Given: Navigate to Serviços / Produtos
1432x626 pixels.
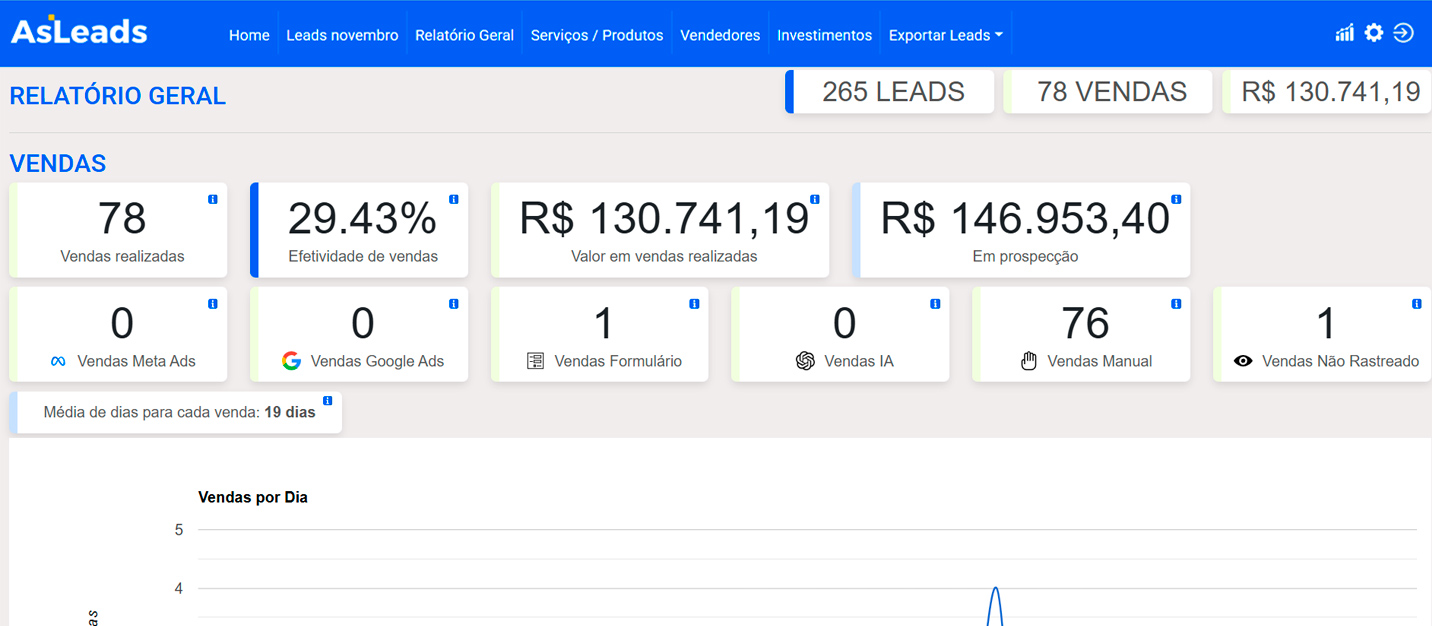Looking at the screenshot, I should (596, 35).
